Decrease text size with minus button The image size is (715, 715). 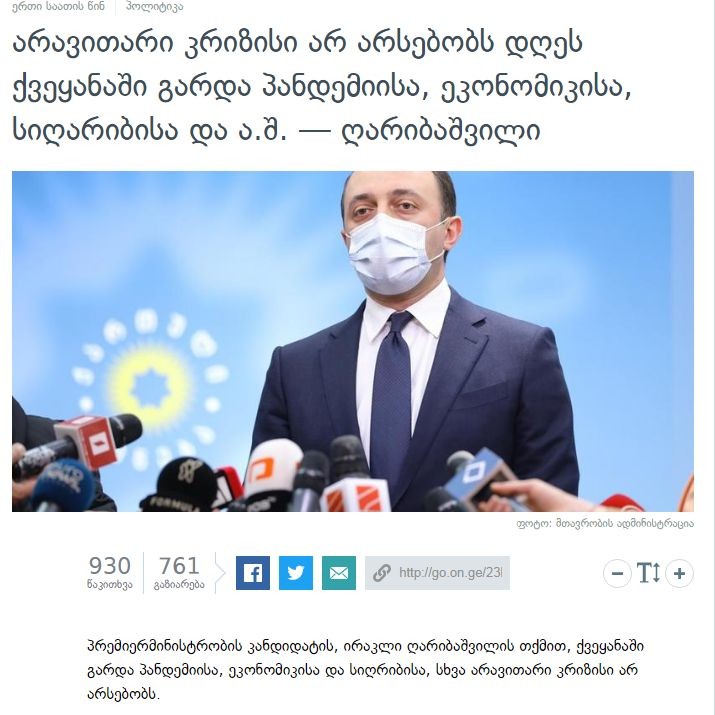coord(617,573)
